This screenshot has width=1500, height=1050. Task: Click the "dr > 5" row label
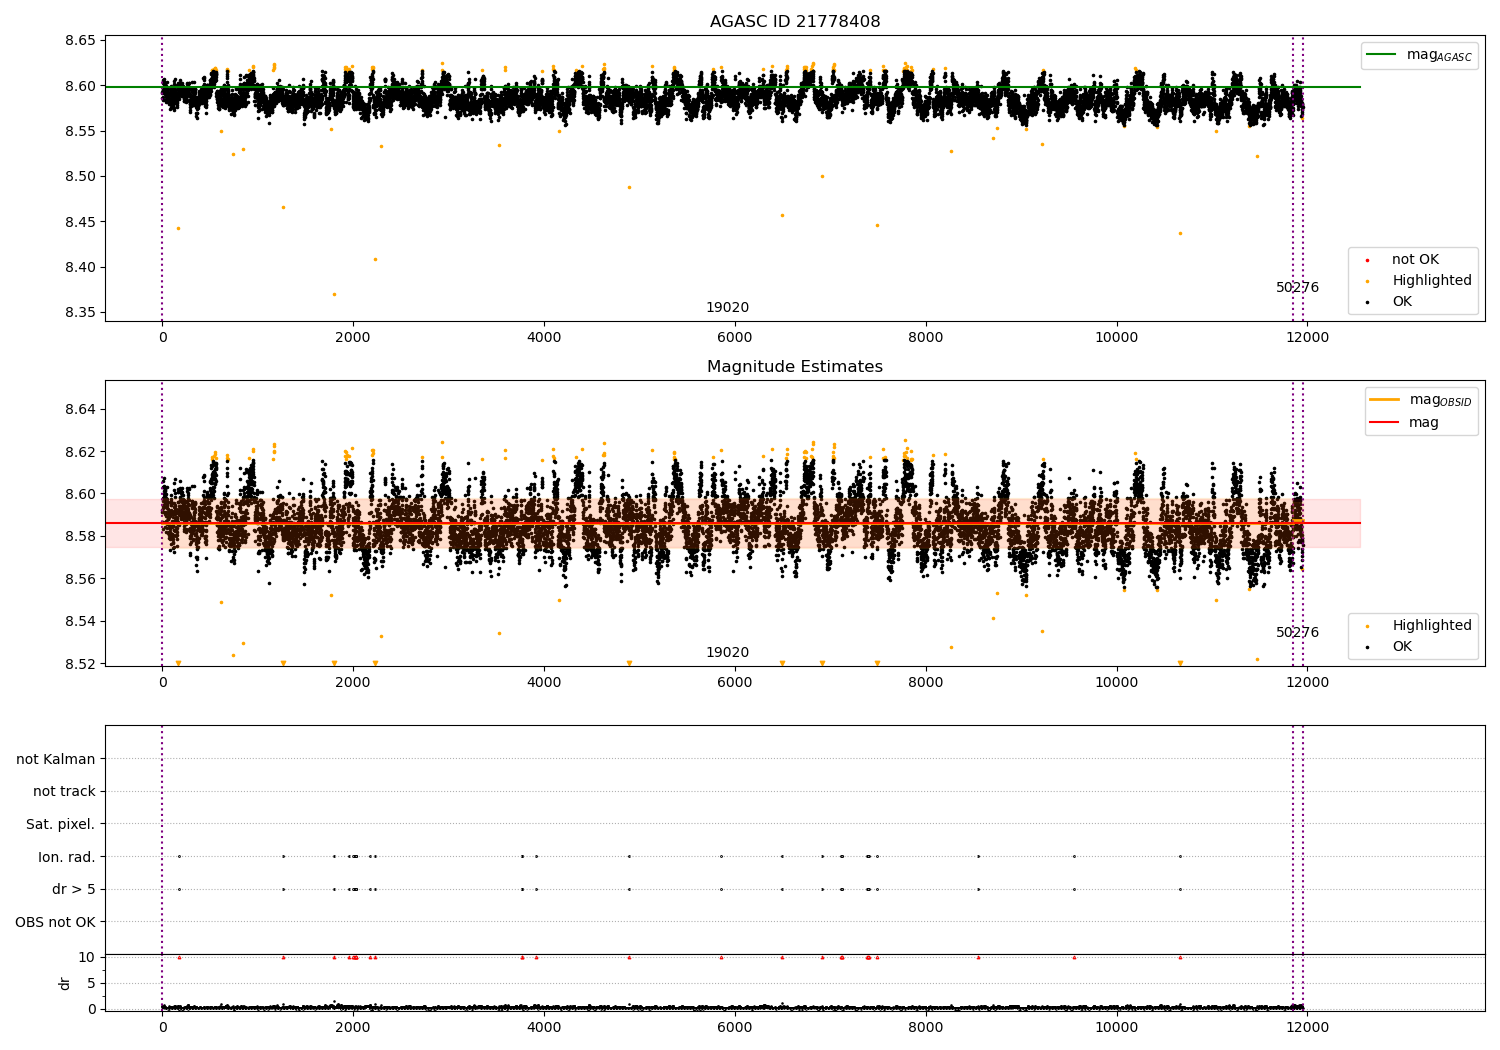point(74,890)
